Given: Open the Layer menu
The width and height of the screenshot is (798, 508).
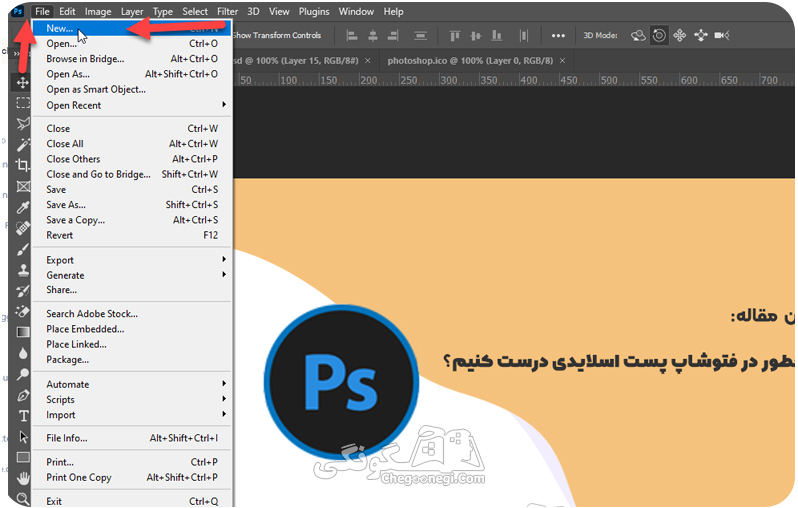Looking at the screenshot, I should [132, 11].
